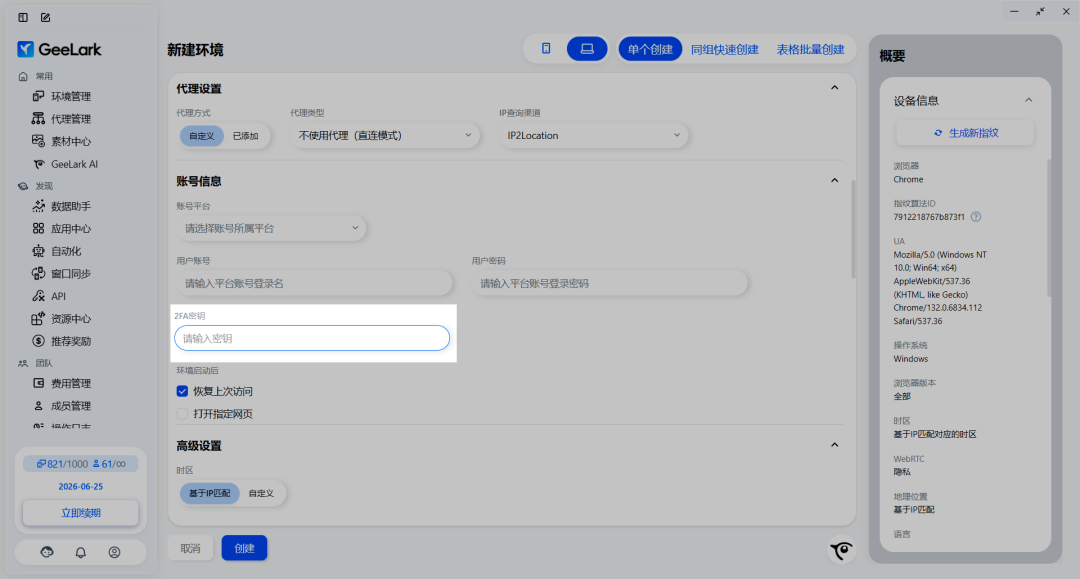Screen dimensions: 1080x579
Task: Collapse the 高级设置 section
Action: click(x=834, y=445)
